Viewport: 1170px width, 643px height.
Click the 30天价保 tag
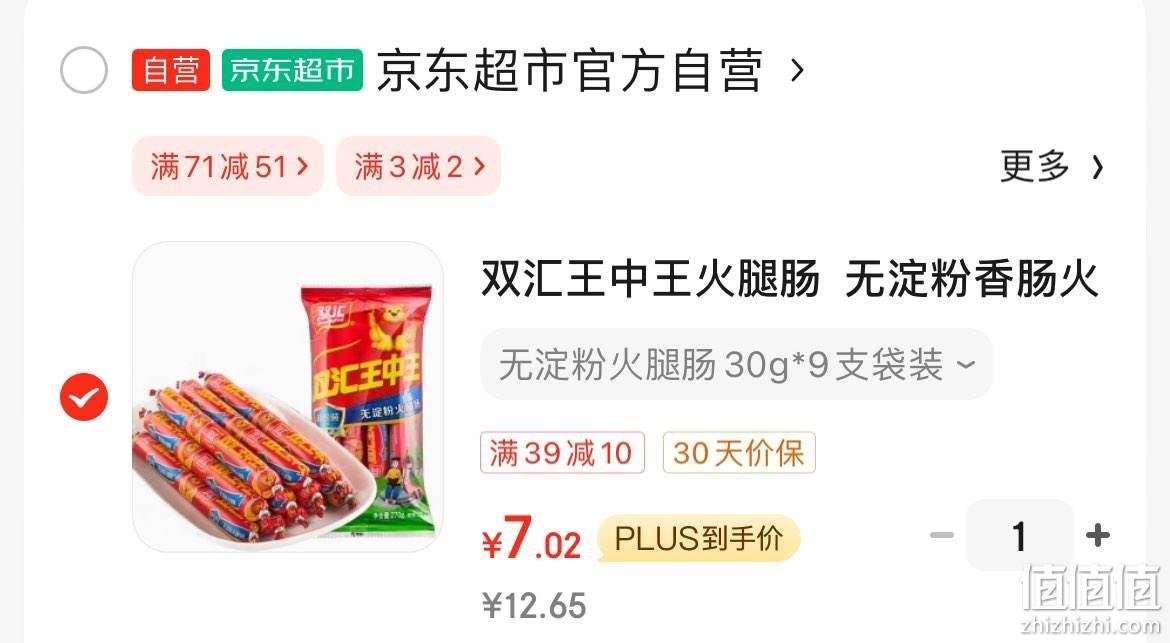[x=739, y=453]
